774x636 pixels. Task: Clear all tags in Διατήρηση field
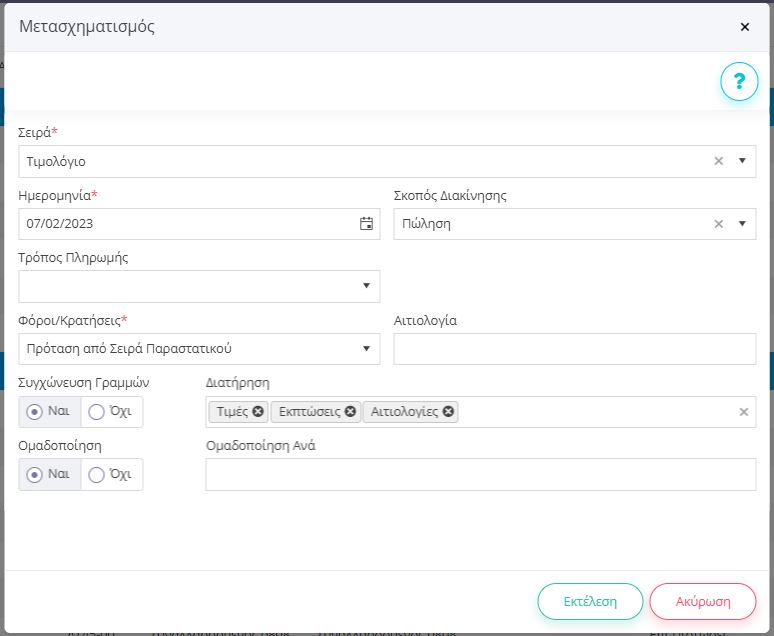tap(743, 412)
